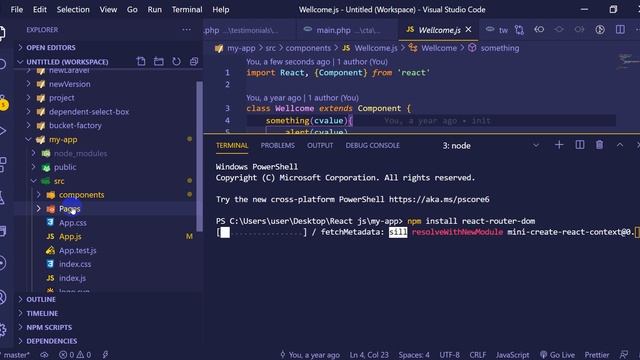Open the File menu
The image size is (640, 360).
click(17, 9)
